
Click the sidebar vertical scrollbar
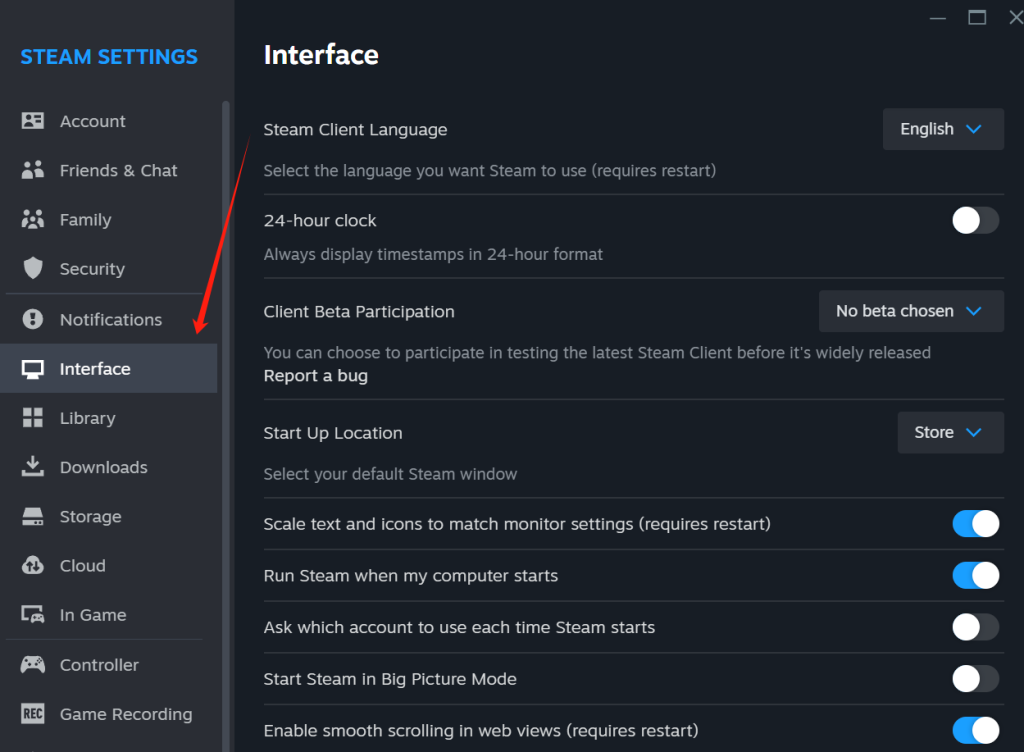(x=226, y=424)
